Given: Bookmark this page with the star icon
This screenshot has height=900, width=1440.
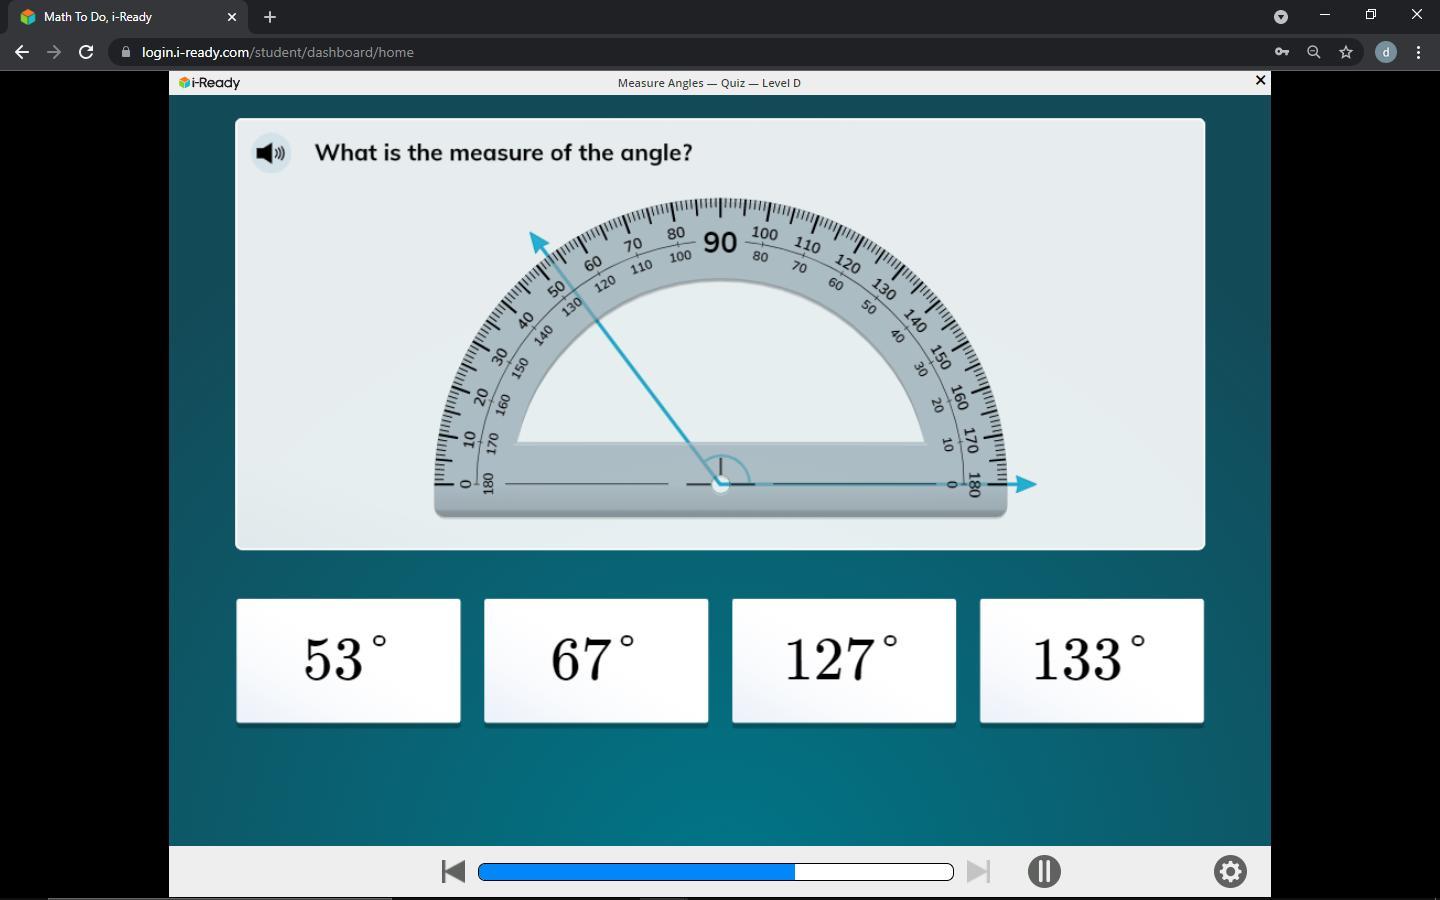Looking at the screenshot, I should click(x=1346, y=52).
